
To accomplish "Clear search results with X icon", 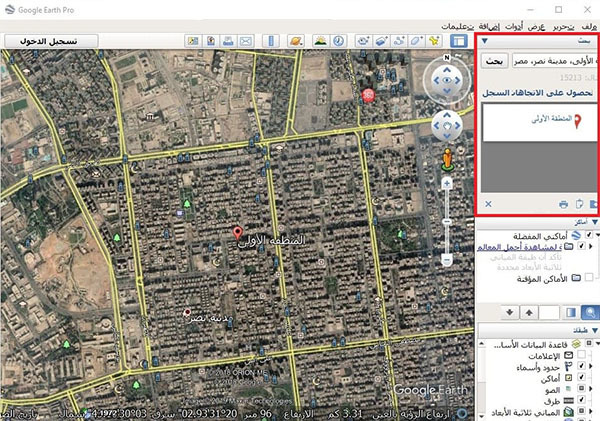I will (488, 204).
